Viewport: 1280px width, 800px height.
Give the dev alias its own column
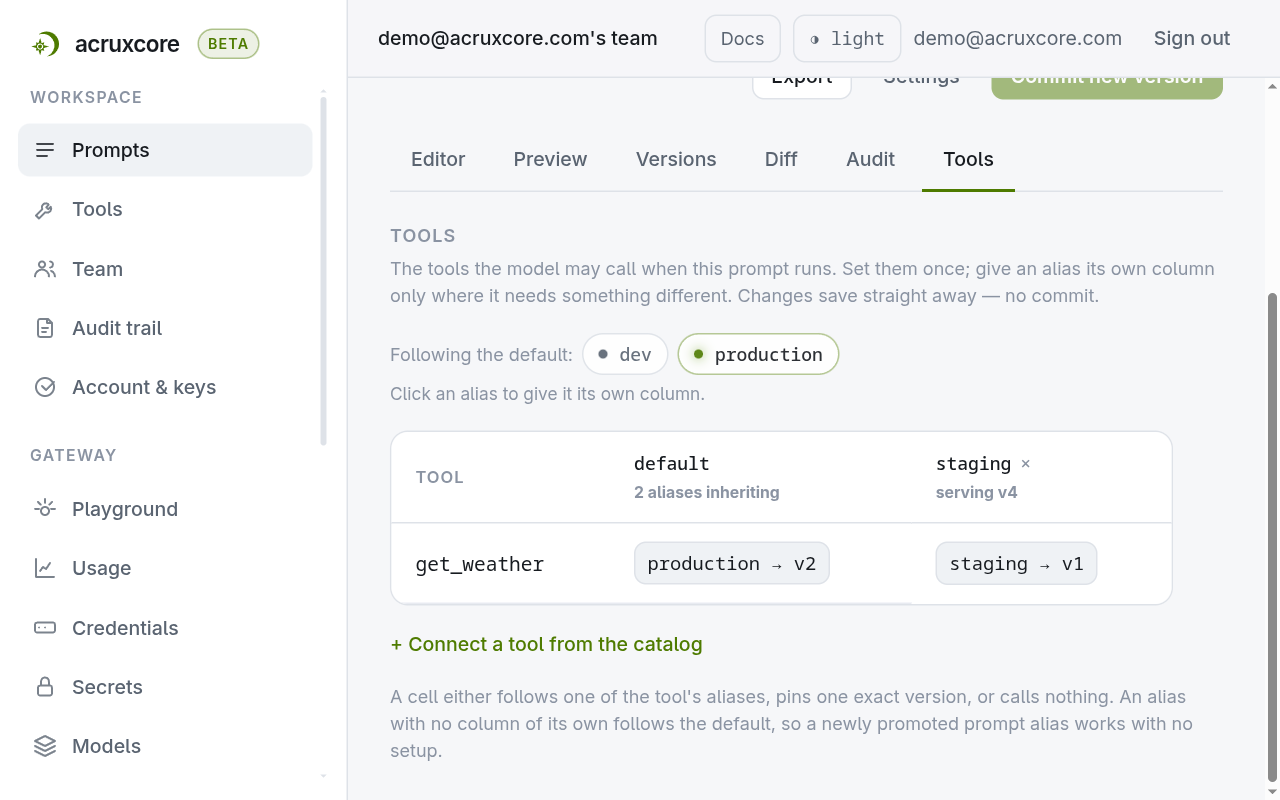point(625,354)
